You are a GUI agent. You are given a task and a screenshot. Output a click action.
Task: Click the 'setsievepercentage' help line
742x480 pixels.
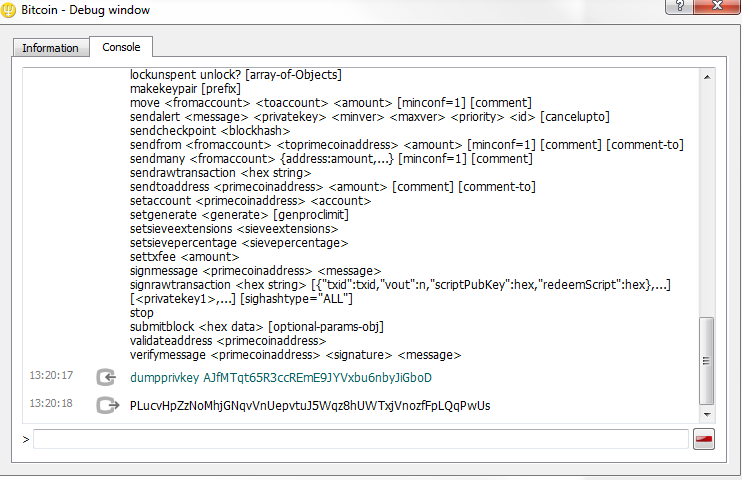coord(239,243)
